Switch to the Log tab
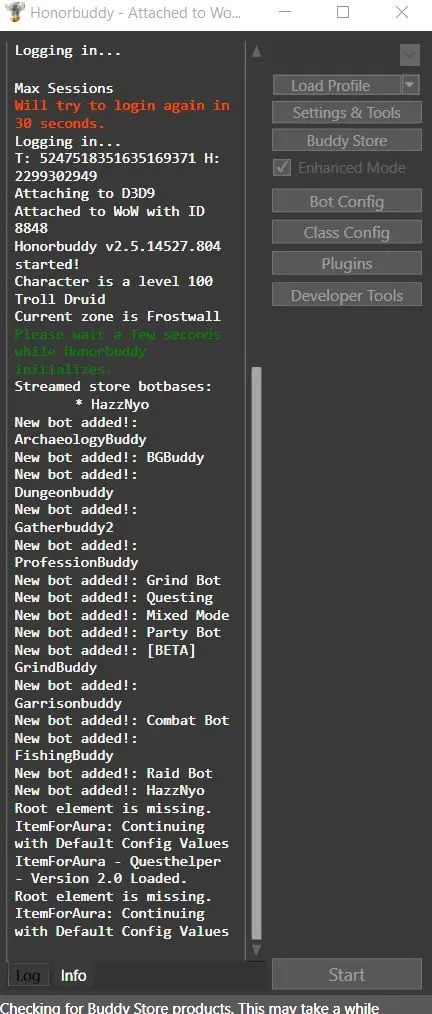Viewport: 432px width, 1014px height. [28, 976]
